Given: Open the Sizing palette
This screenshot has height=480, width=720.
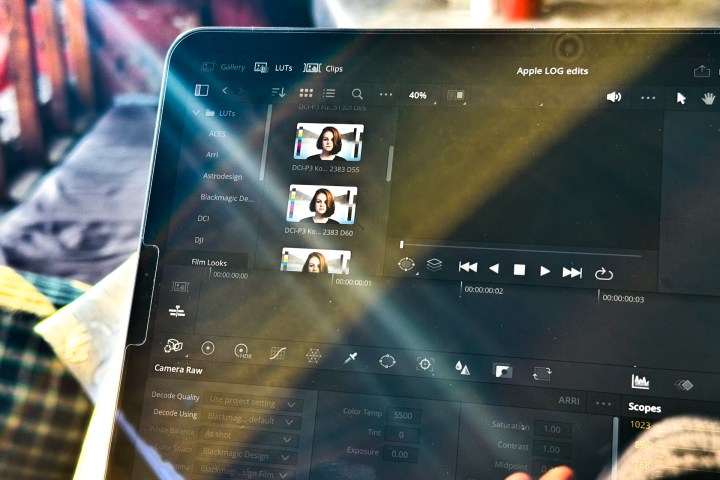Looking at the screenshot, I should click(x=542, y=373).
